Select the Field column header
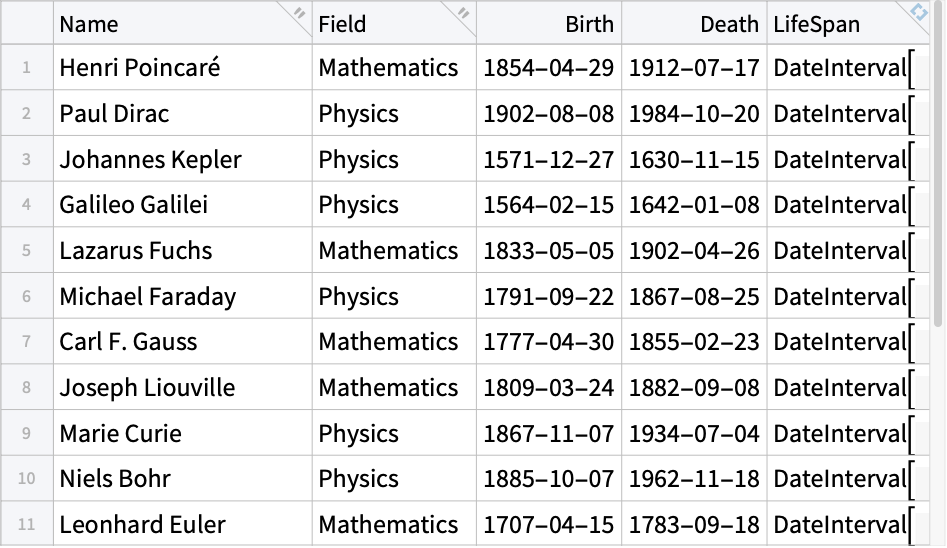Screen dimensions: 947x548 point(394,24)
